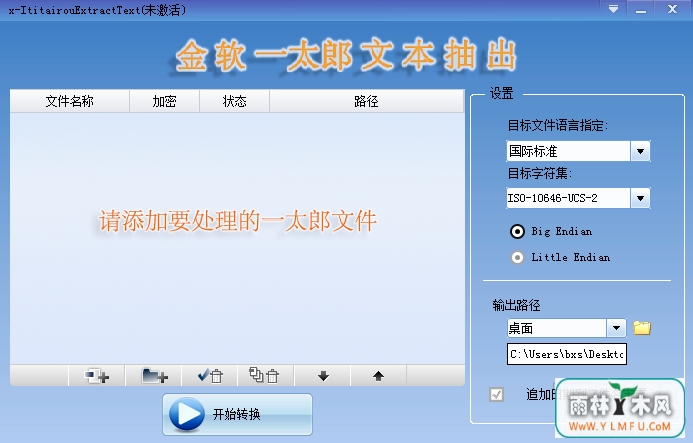Move selected file up with arrow

tap(378, 376)
